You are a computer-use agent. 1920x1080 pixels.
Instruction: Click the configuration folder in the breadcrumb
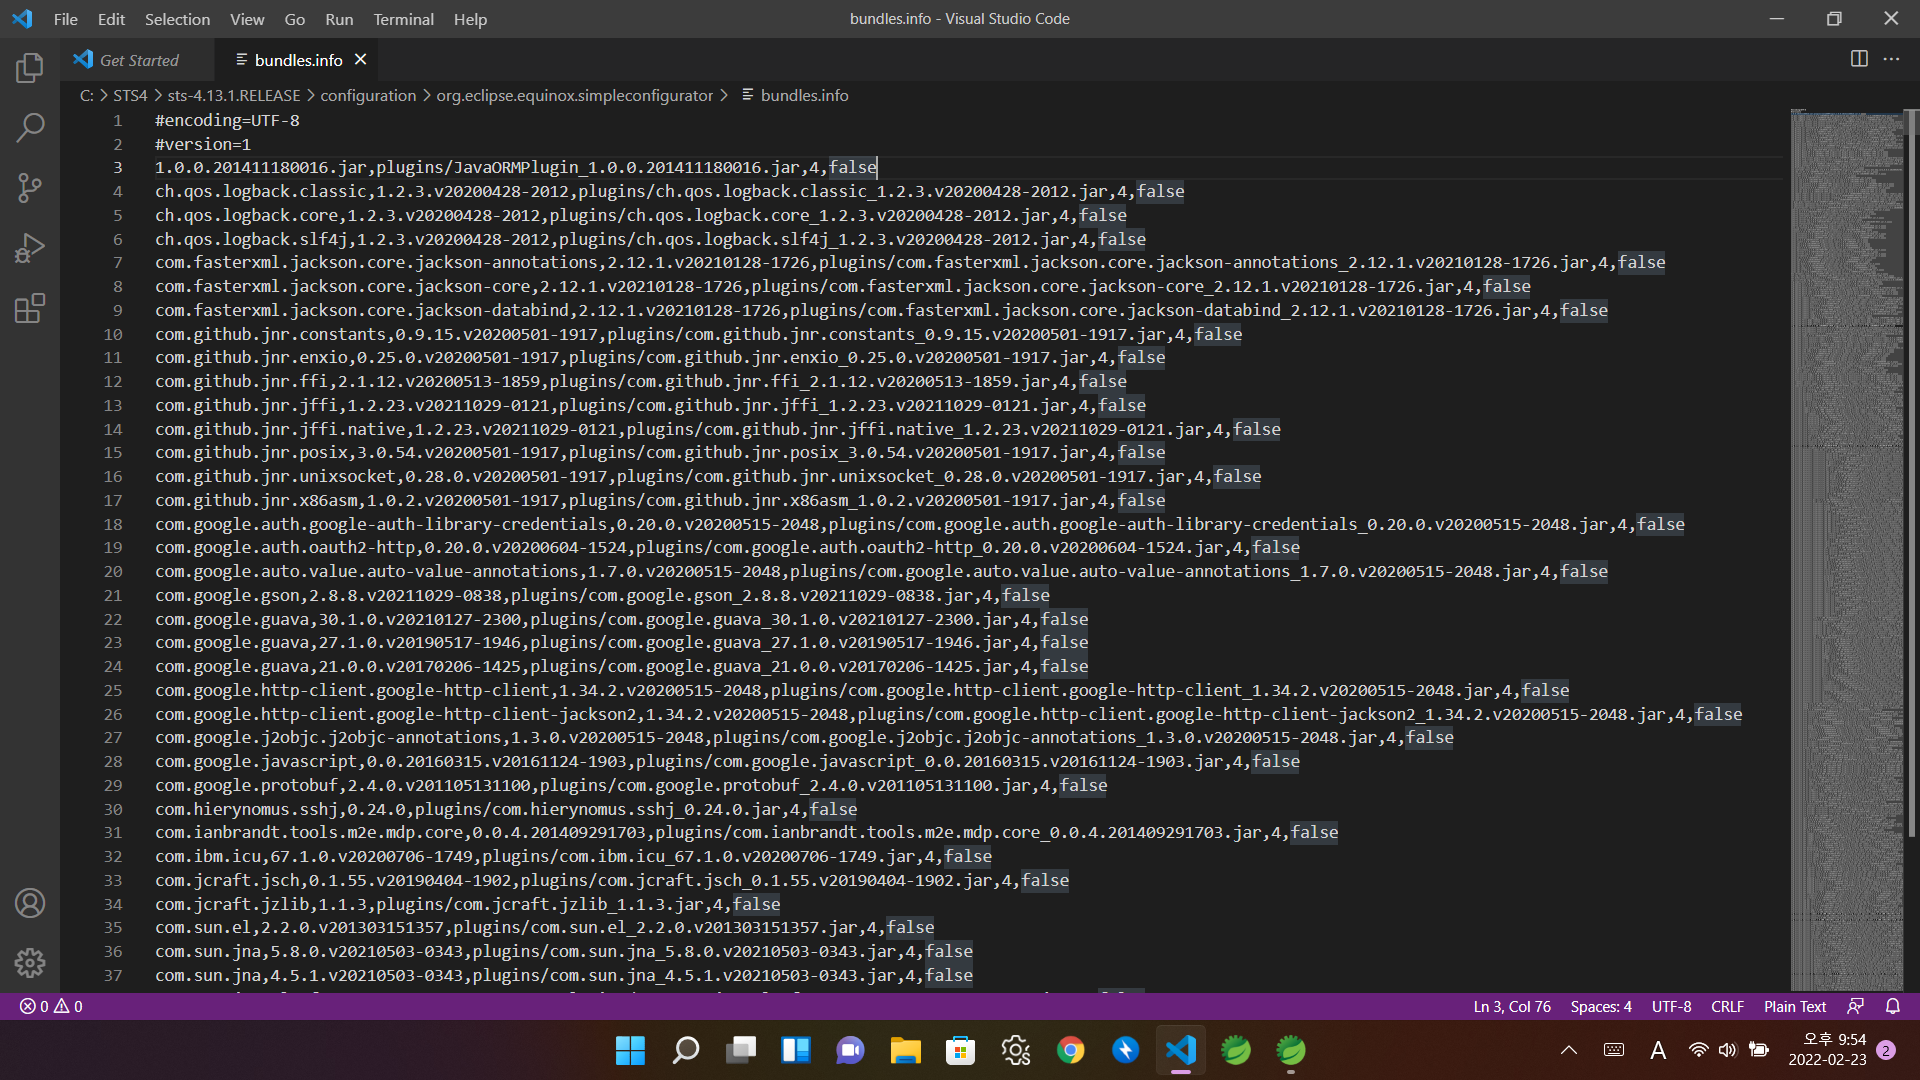[368, 95]
